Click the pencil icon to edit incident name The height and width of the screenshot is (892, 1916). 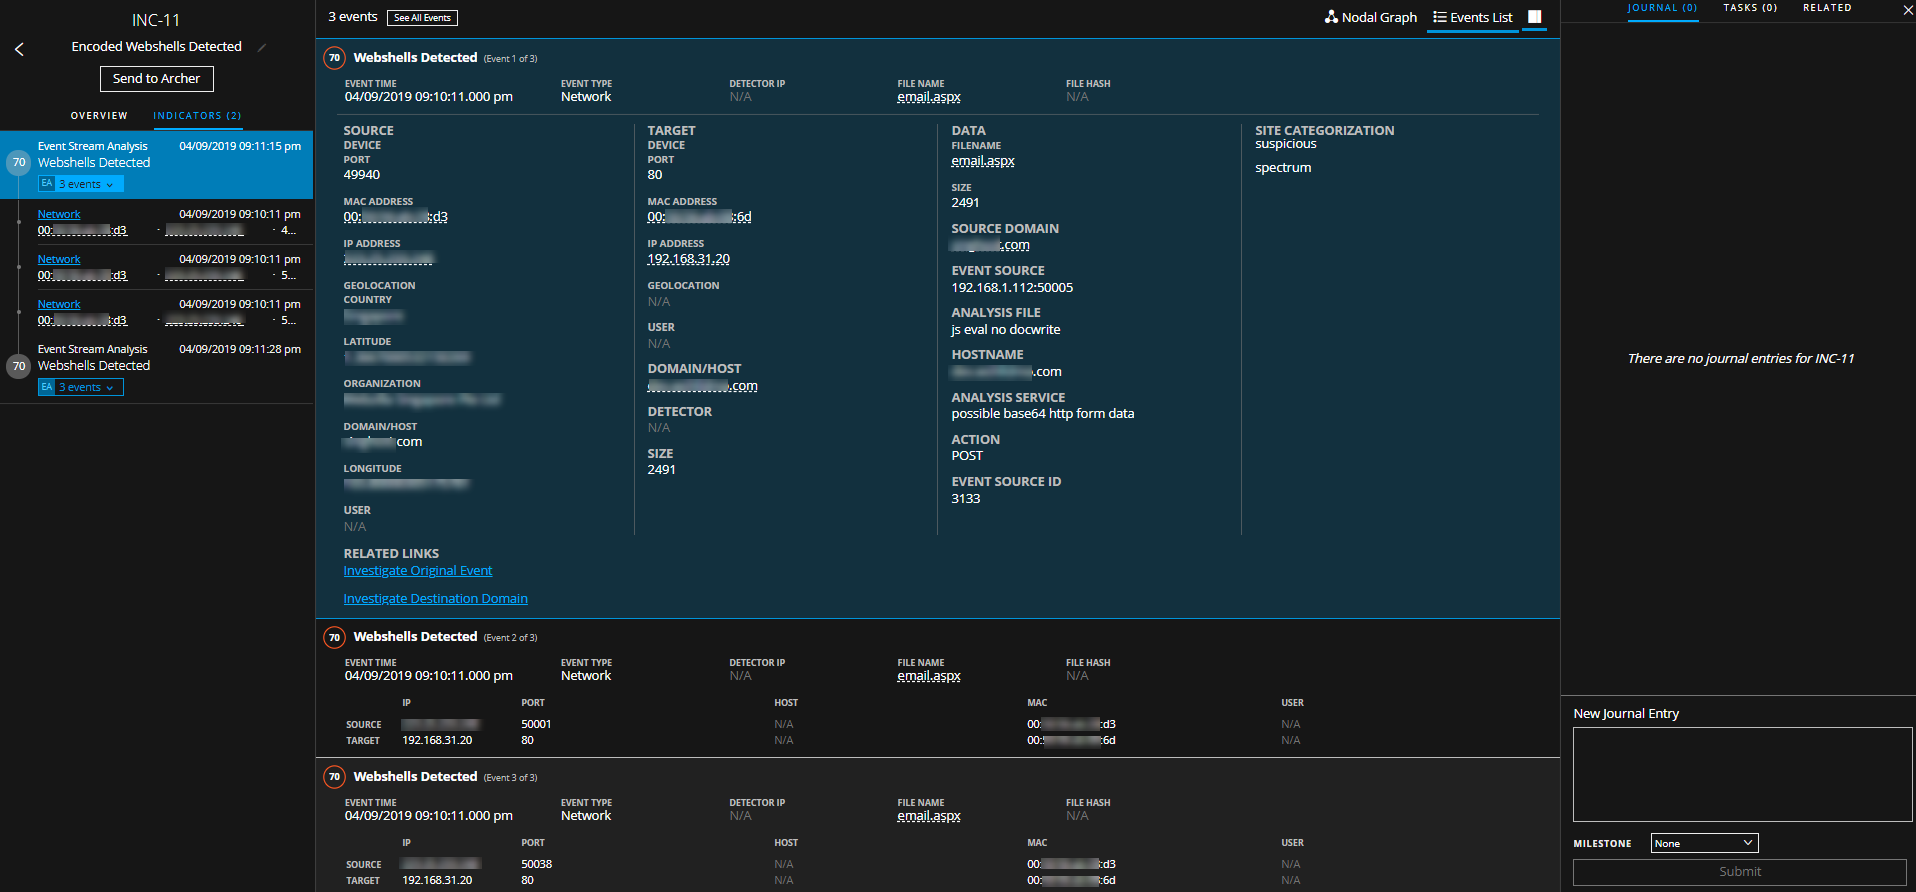[x=262, y=47]
